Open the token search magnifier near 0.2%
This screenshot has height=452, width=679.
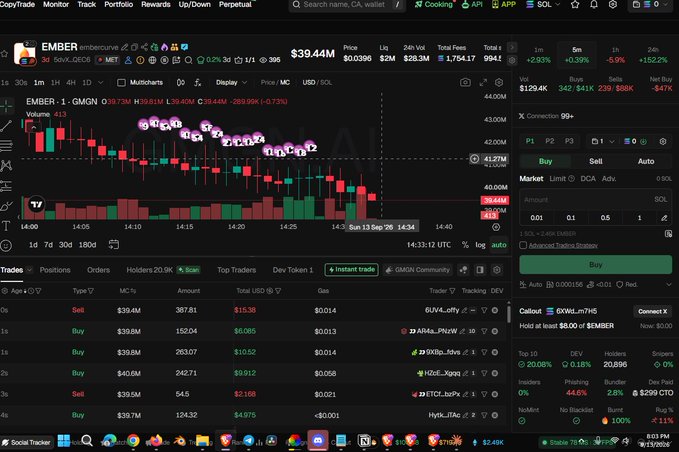[188, 60]
